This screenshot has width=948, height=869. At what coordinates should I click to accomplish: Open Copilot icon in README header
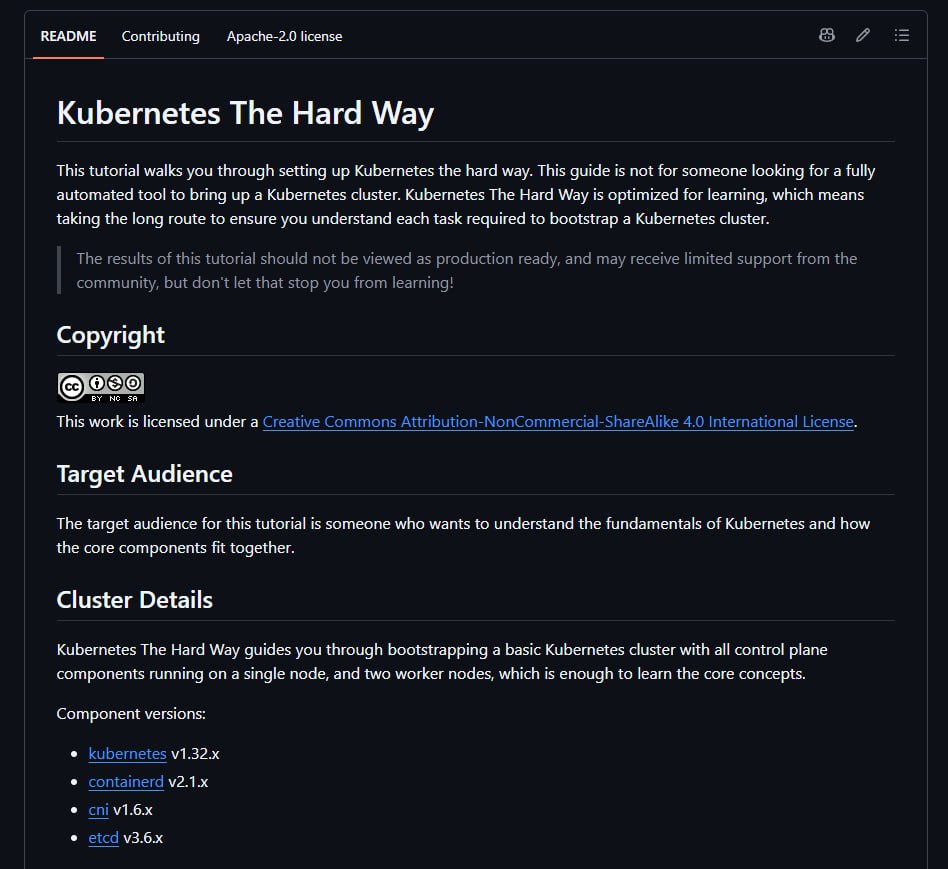826,35
